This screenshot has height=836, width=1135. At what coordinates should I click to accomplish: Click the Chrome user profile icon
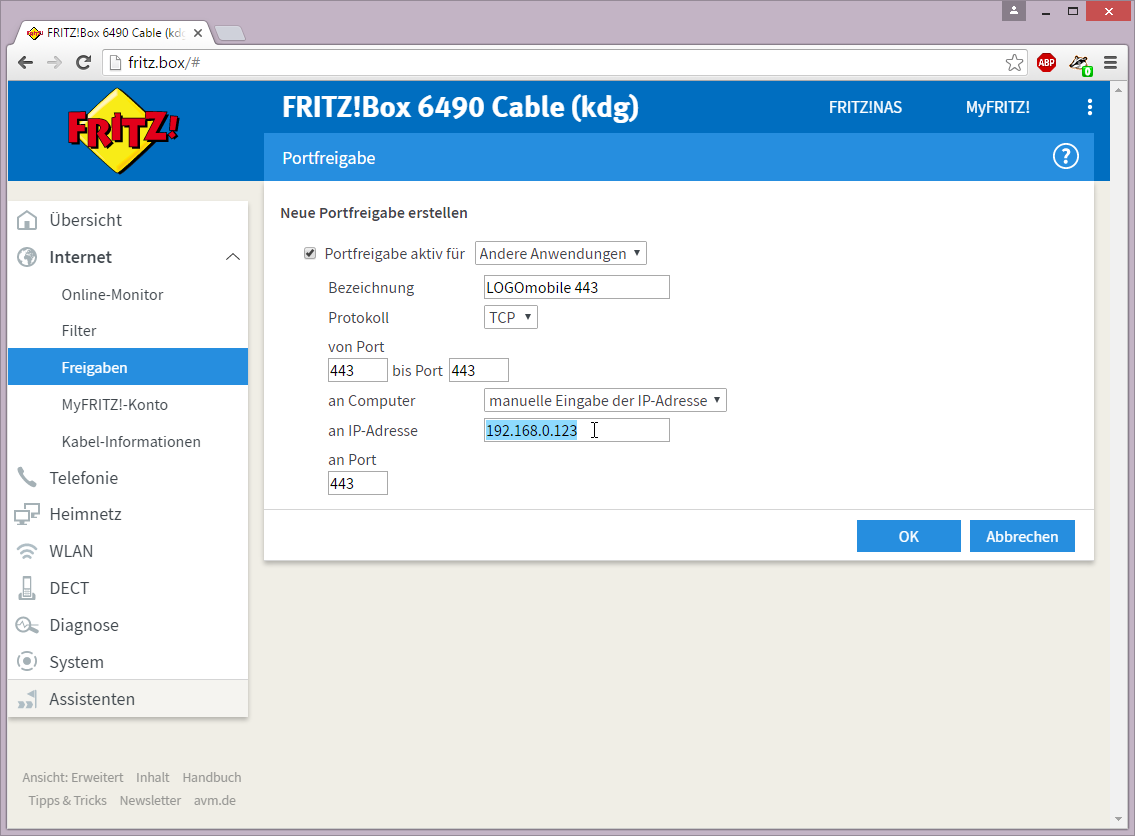1013,11
